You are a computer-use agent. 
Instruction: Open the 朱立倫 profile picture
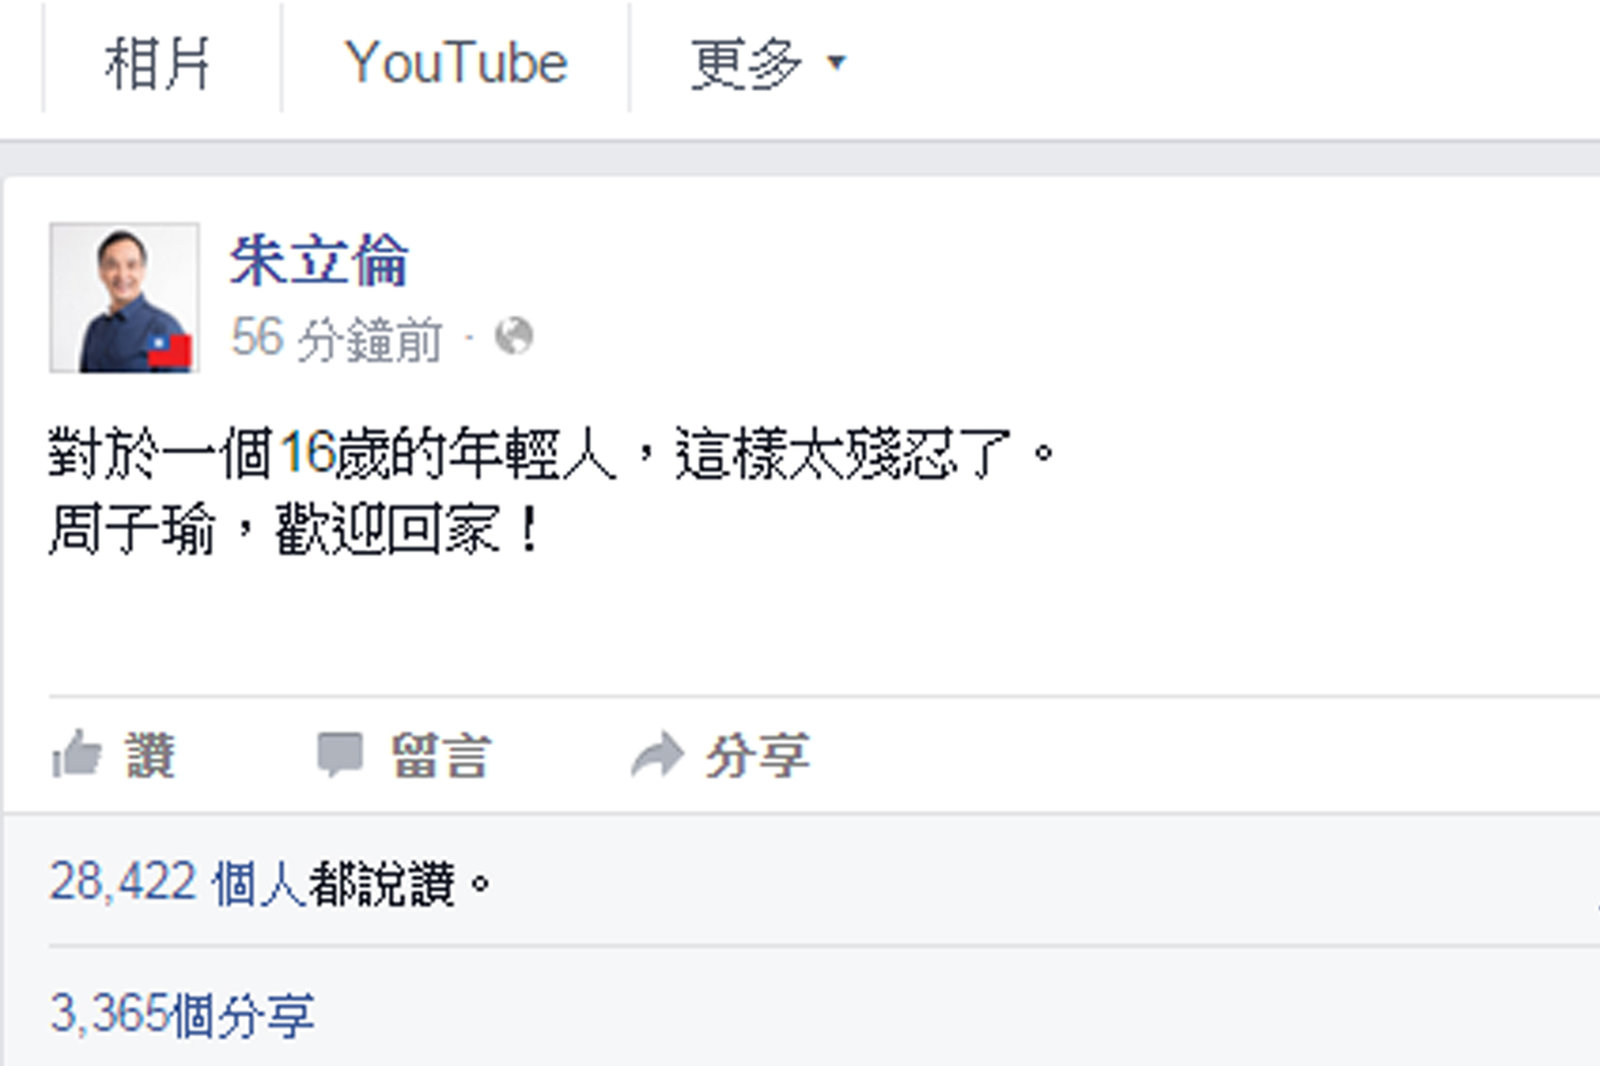click(124, 298)
